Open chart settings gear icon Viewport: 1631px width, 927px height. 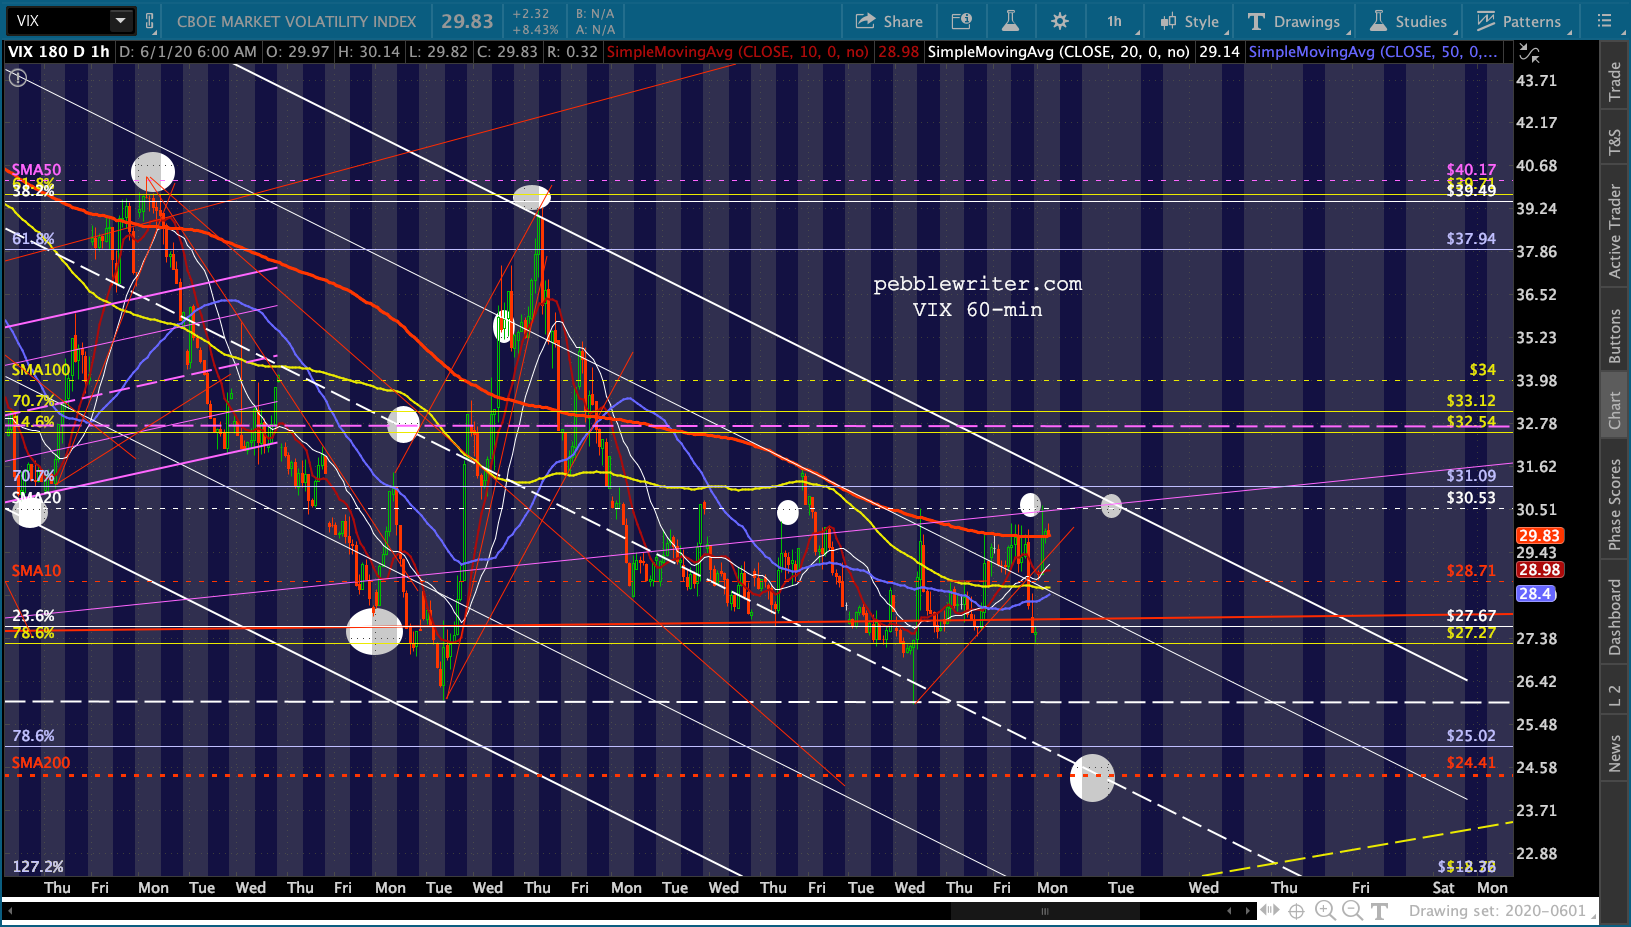1060,21
